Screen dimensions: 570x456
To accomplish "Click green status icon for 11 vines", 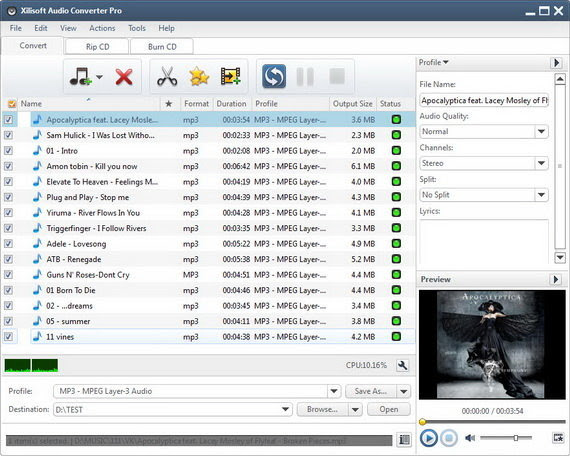I will click(x=396, y=336).
